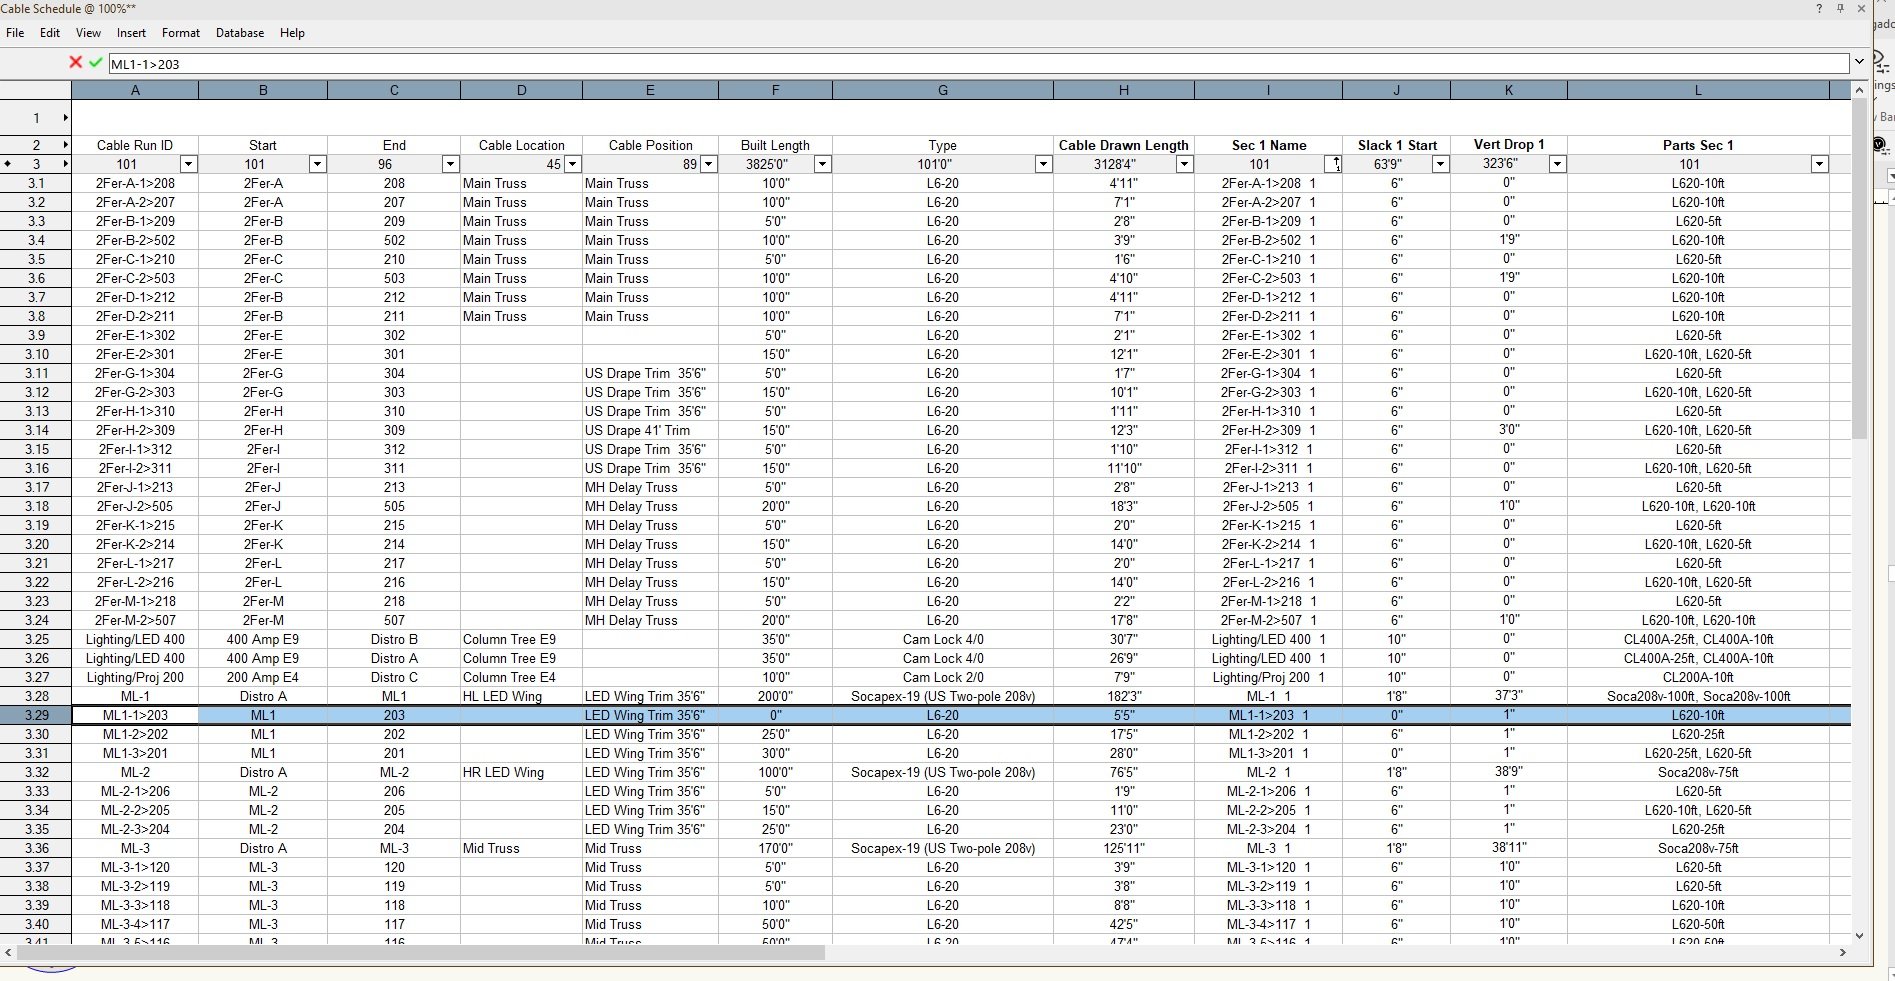Open the Built Length filter dropdown
The height and width of the screenshot is (981, 1895).
click(x=822, y=164)
